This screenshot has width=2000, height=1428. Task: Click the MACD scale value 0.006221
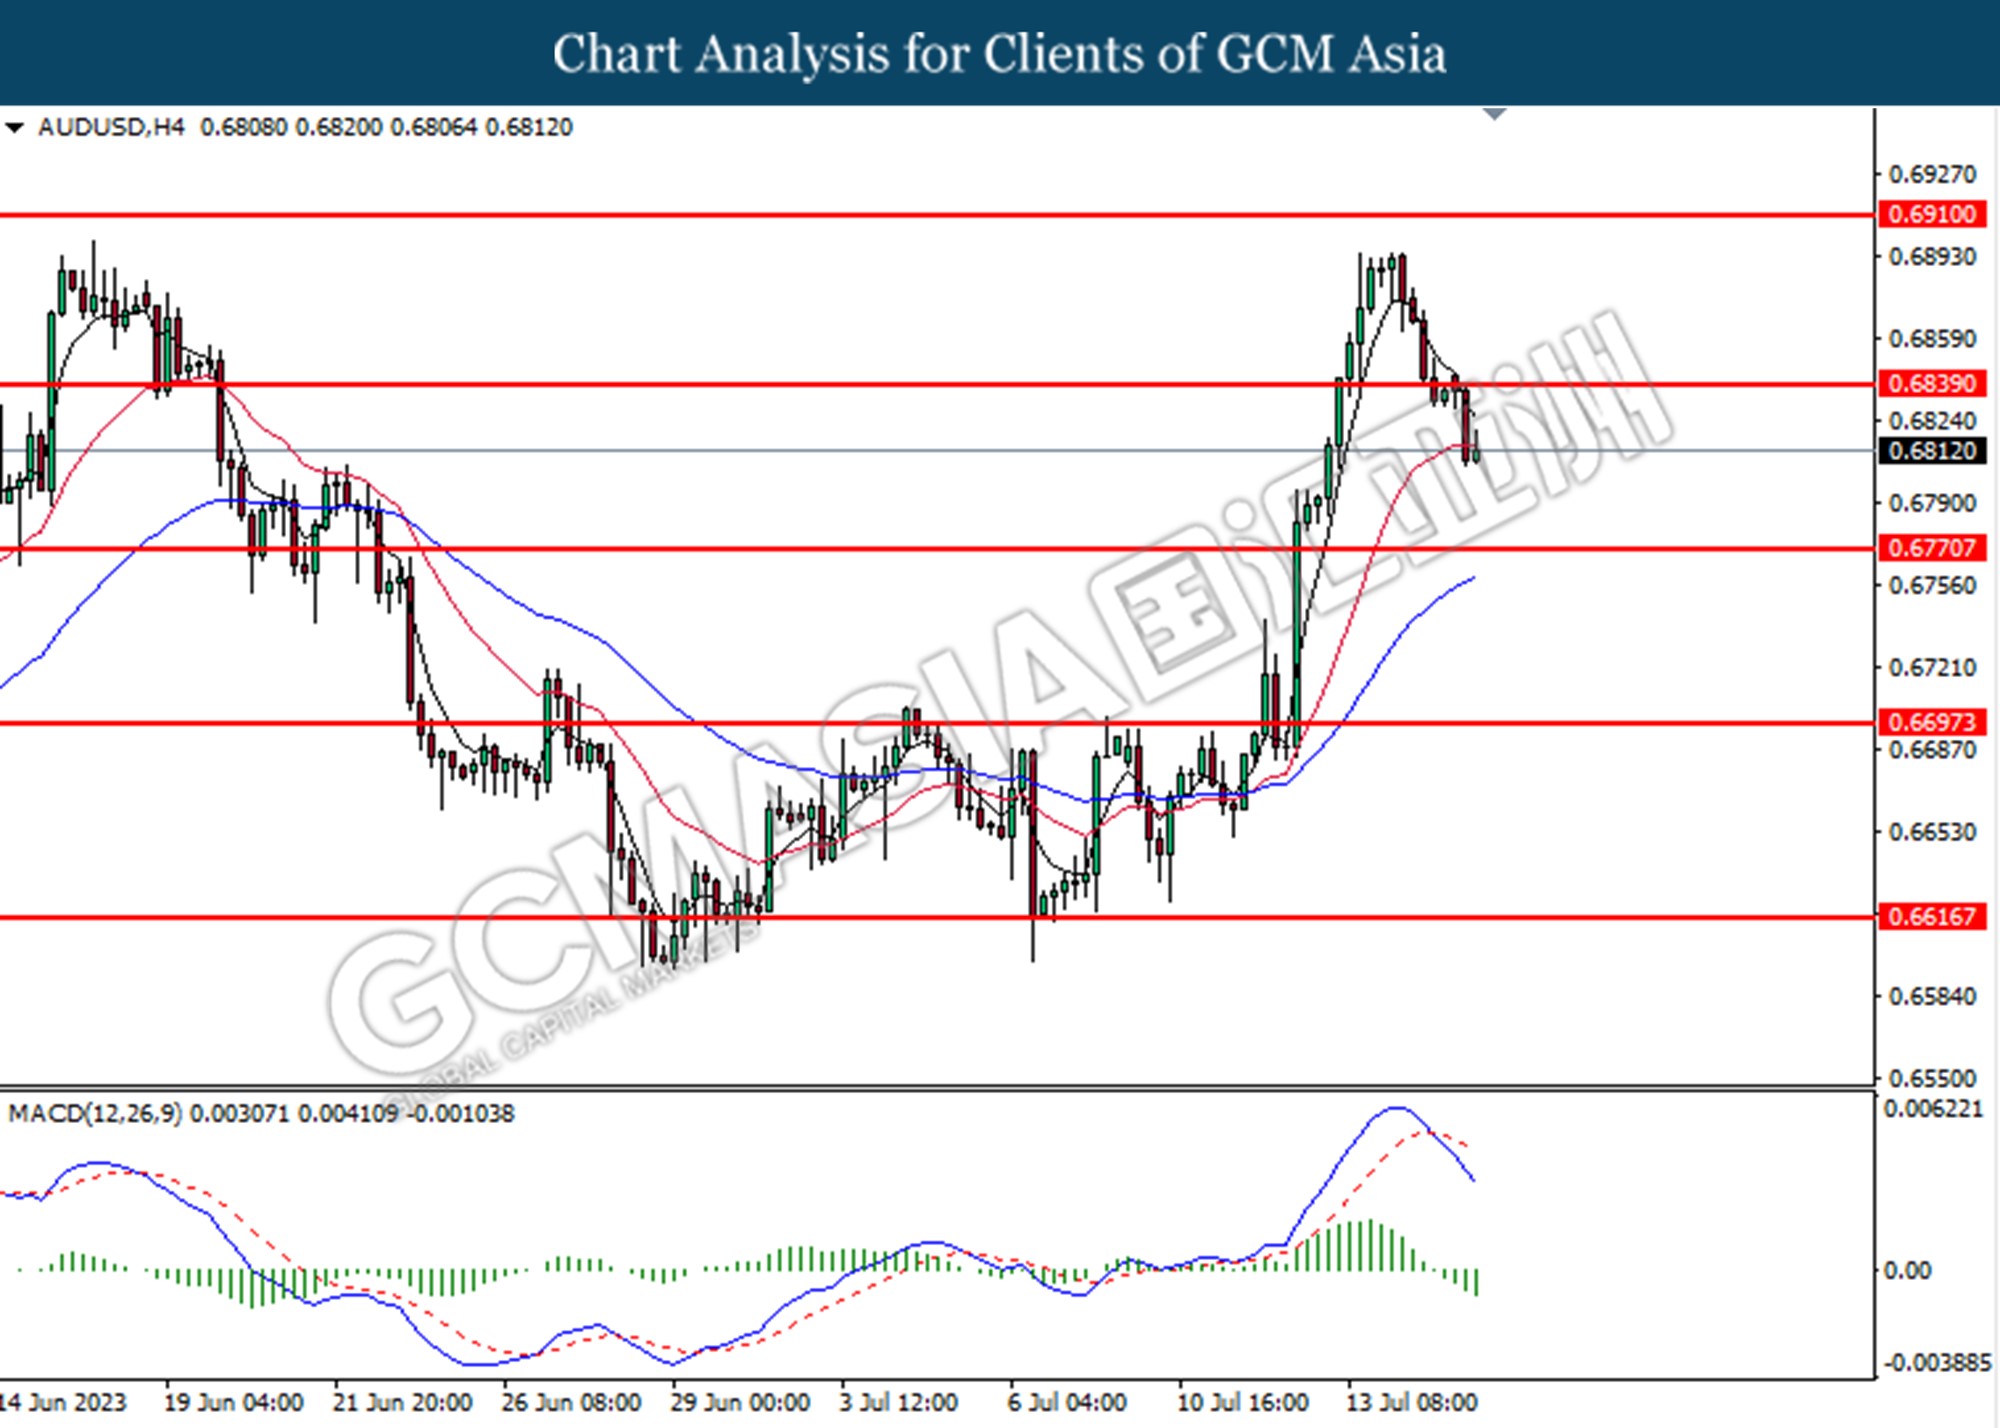tap(1932, 1108)
